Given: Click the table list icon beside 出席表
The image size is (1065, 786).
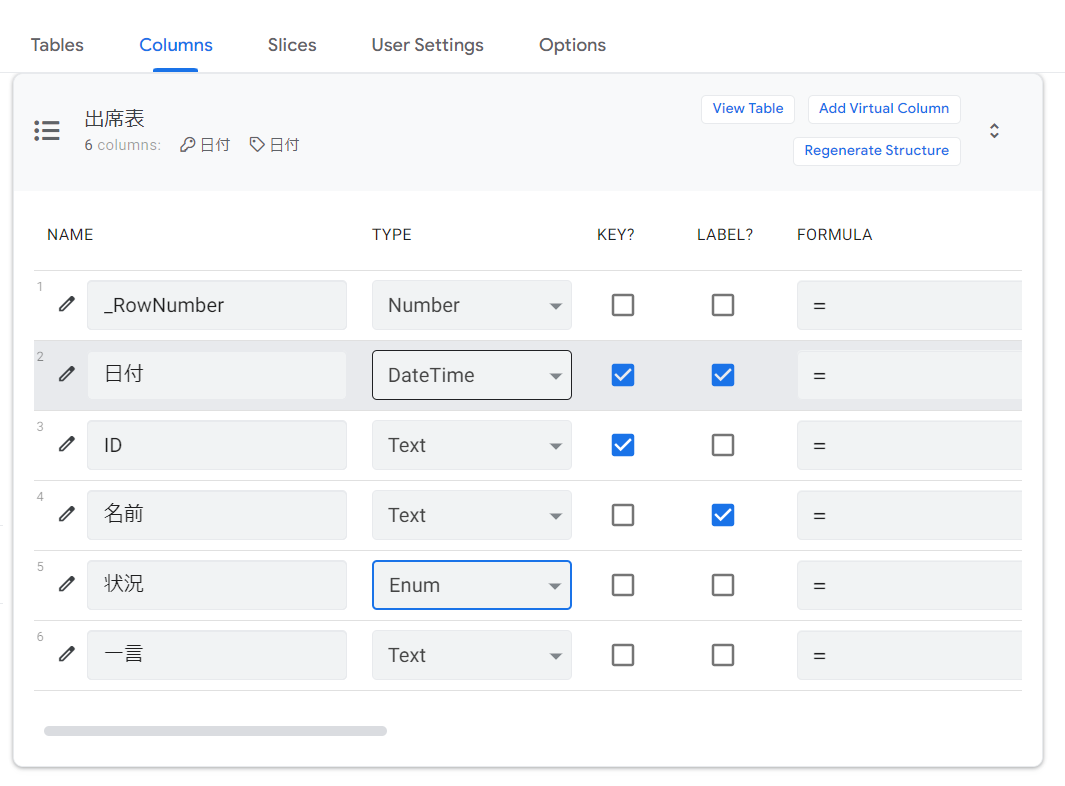Looking at the screenshot, I should pyautogui.click(x=47, y=131).
